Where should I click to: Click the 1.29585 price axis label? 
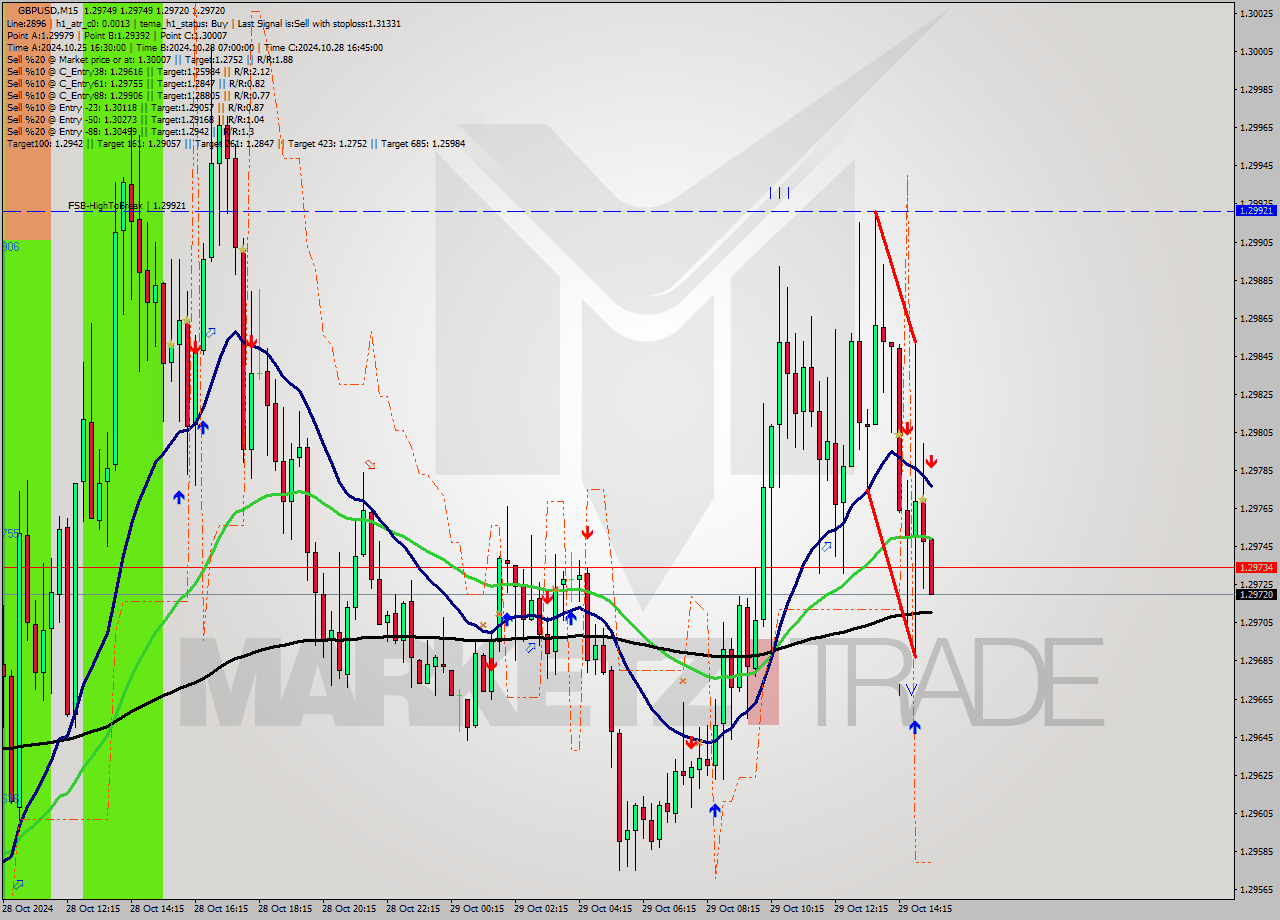(1256, 852)
